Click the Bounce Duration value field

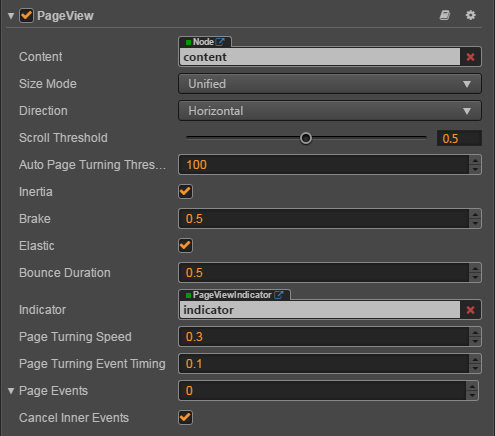pos(324,273)
